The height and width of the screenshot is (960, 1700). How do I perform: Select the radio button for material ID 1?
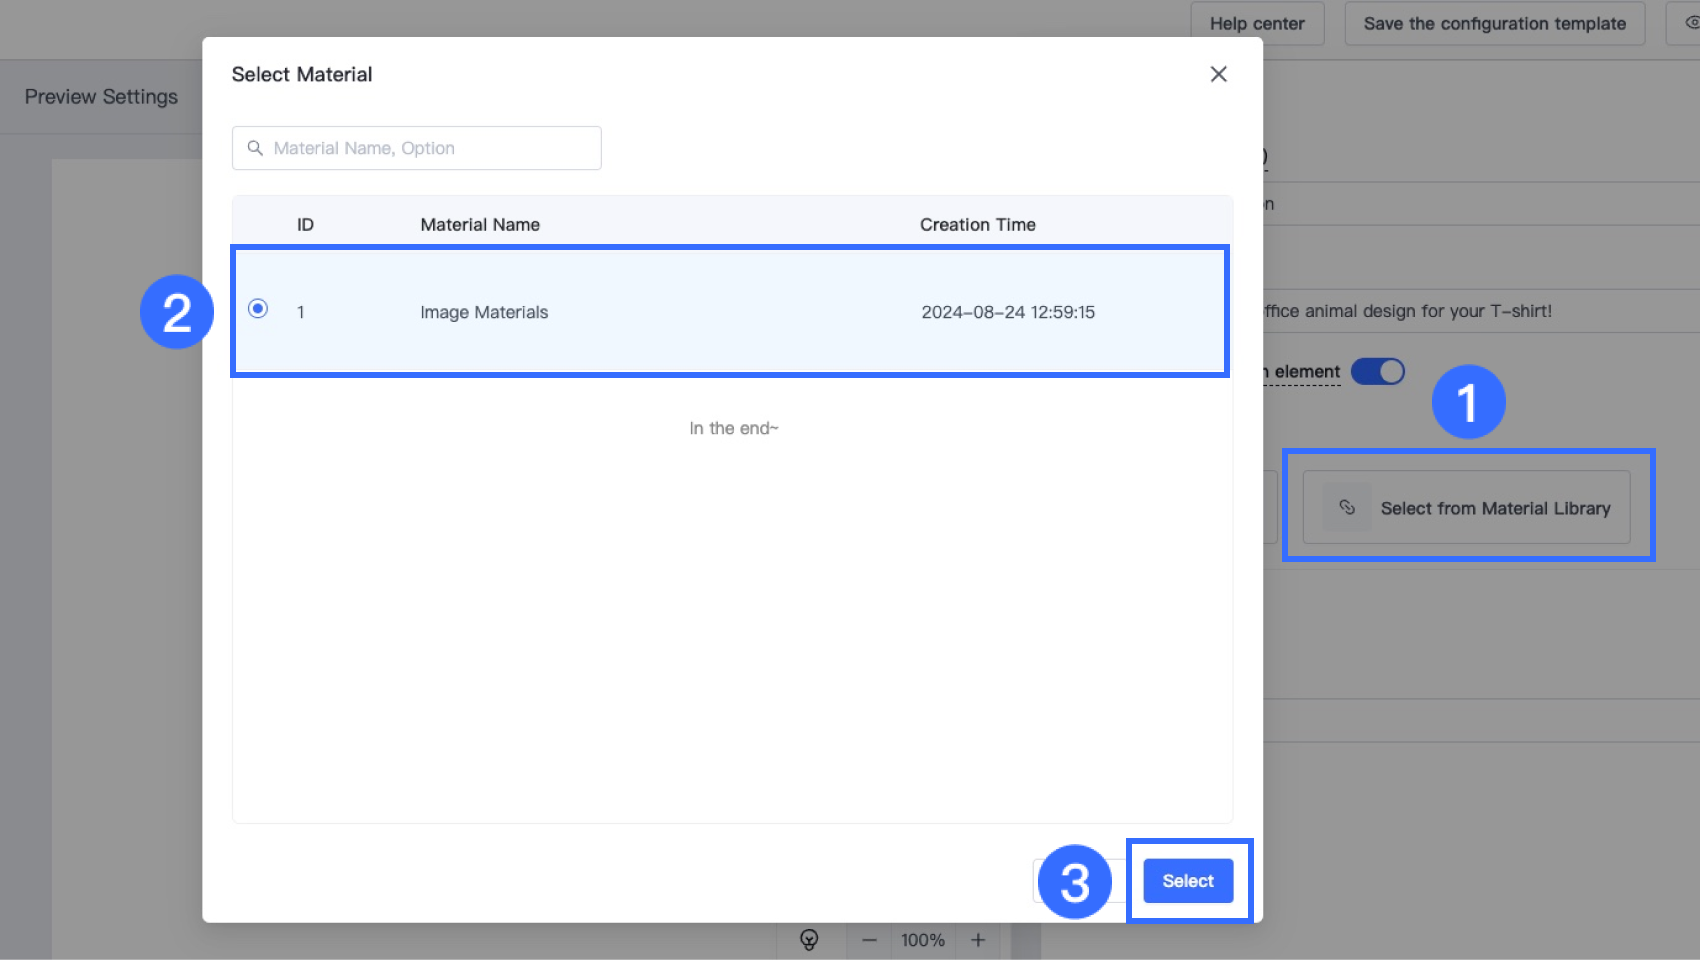coord(258,309)
